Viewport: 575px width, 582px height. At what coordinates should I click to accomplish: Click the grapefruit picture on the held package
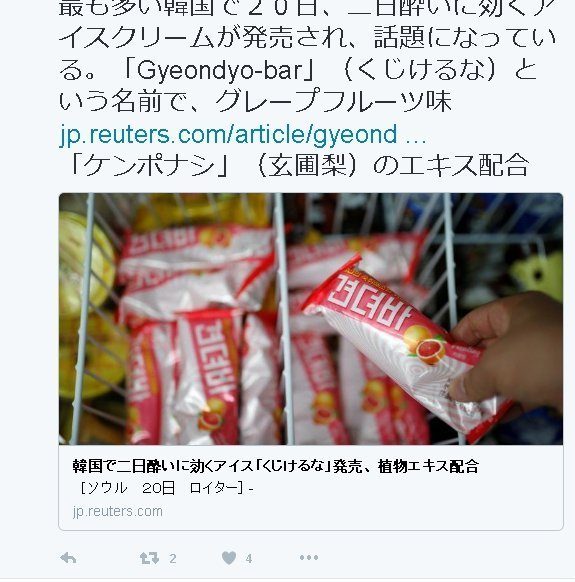tap(424, 345)
